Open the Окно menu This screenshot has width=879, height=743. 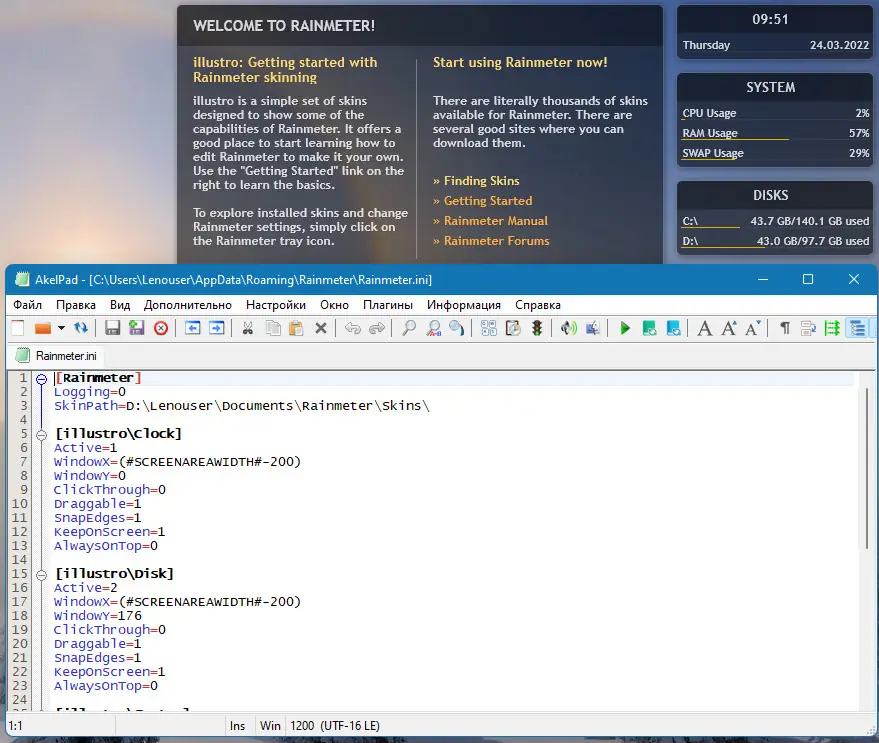point(334,304)
